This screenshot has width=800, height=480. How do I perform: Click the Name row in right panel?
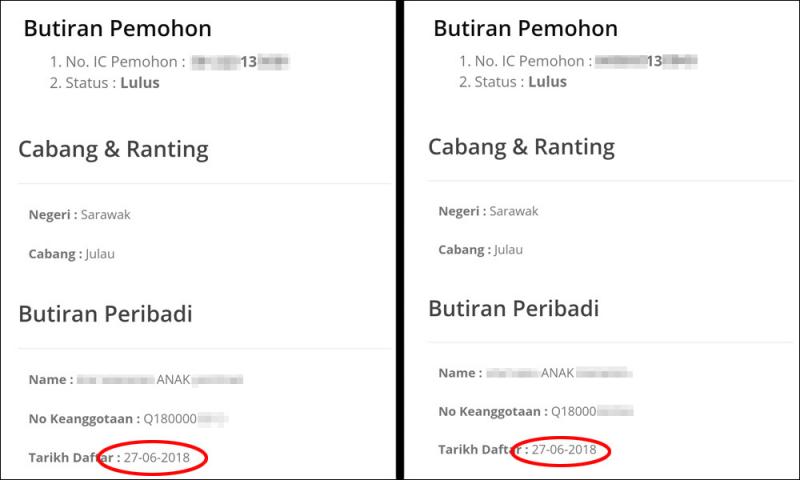535,373
